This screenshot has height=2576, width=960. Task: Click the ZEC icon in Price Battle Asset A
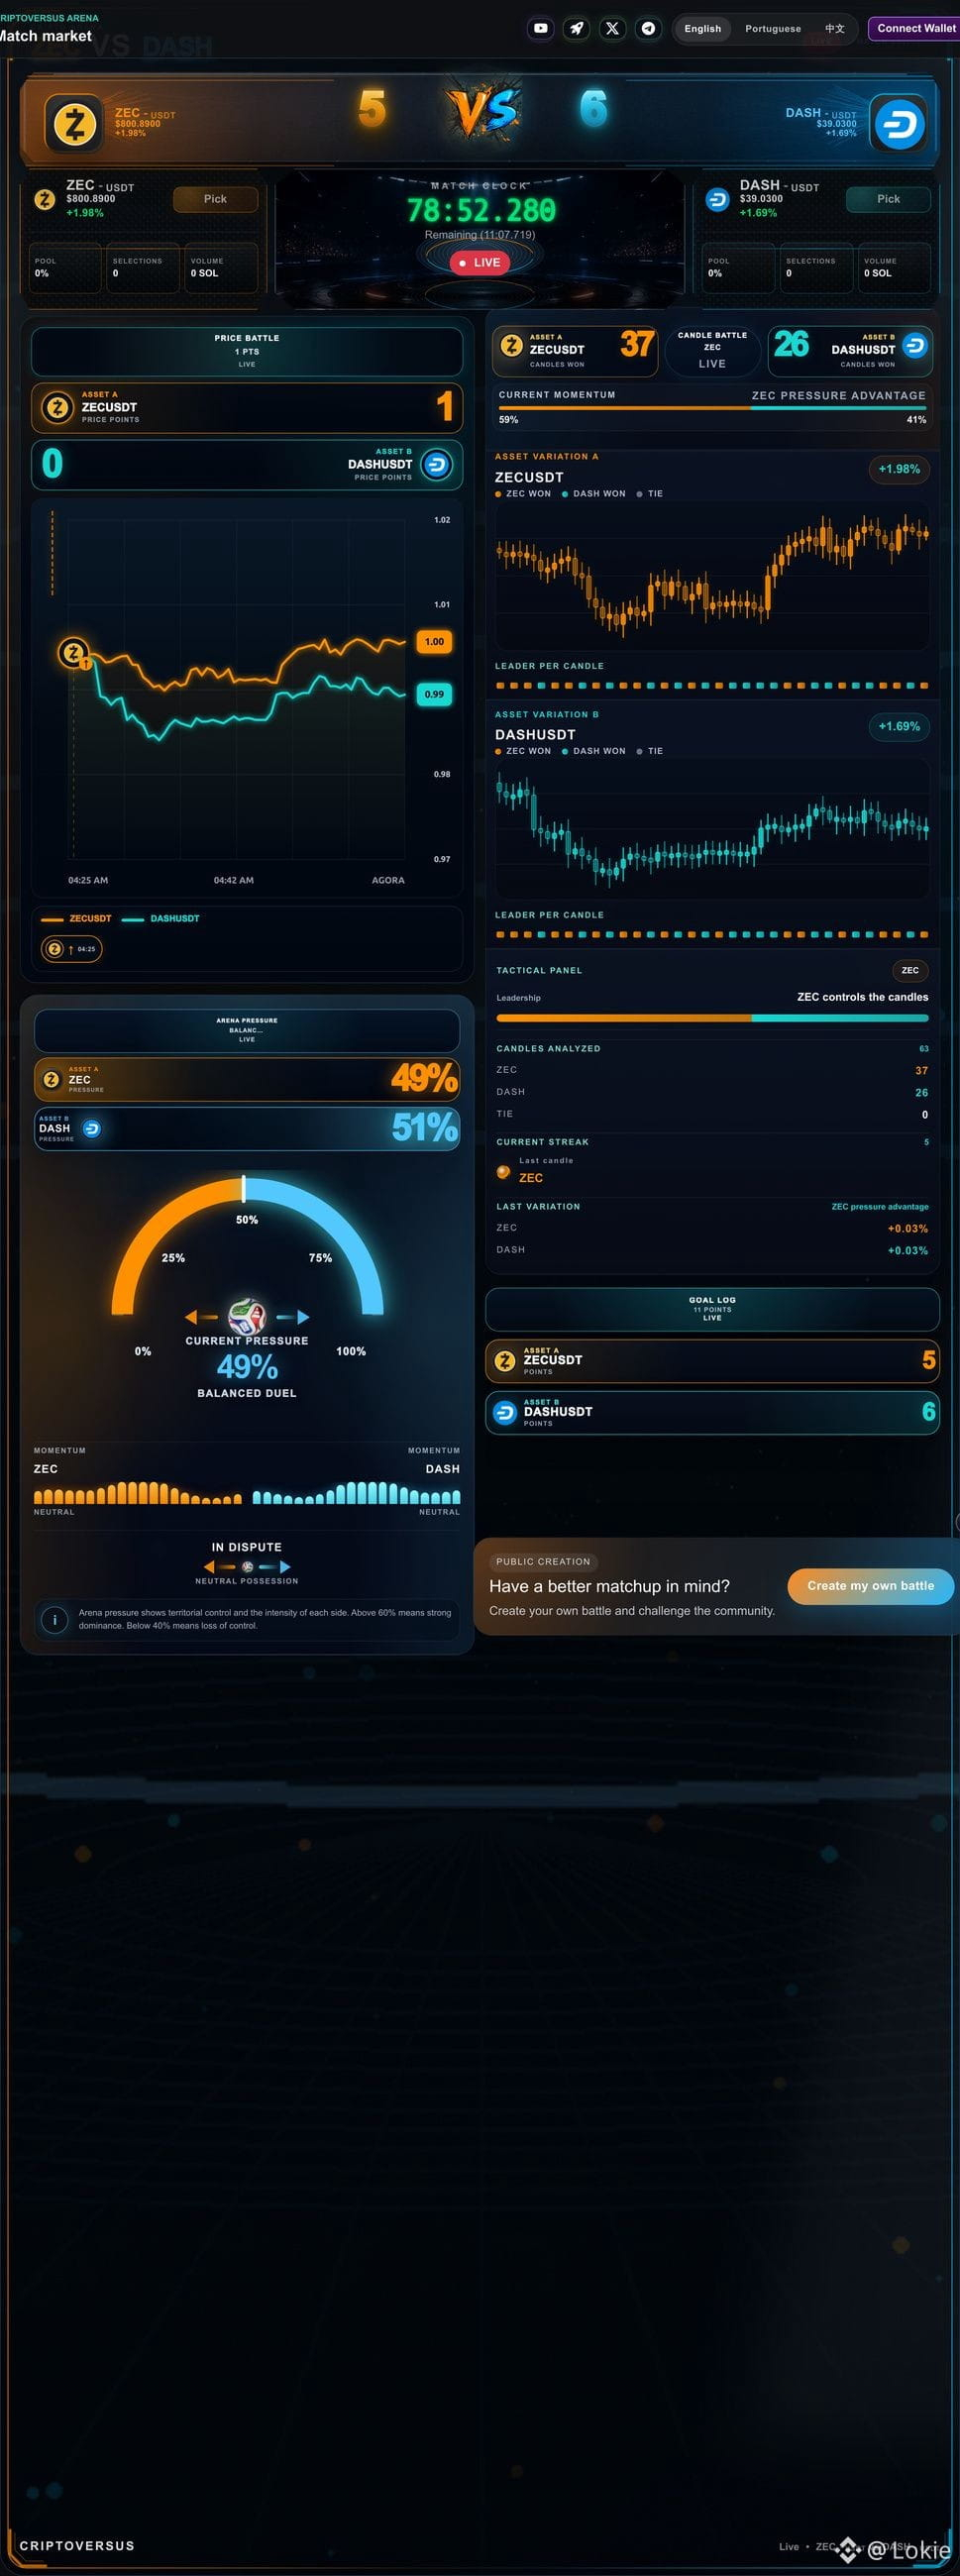(x=58, y=407)
